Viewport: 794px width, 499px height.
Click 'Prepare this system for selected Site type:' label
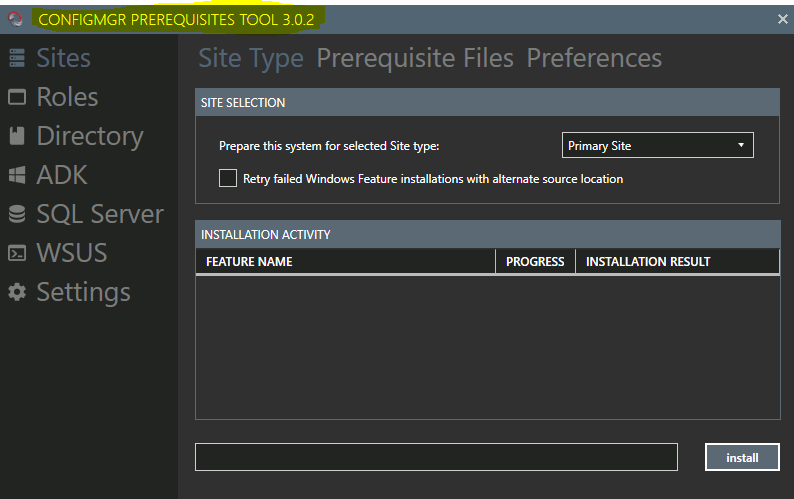(x=329, y=146)
